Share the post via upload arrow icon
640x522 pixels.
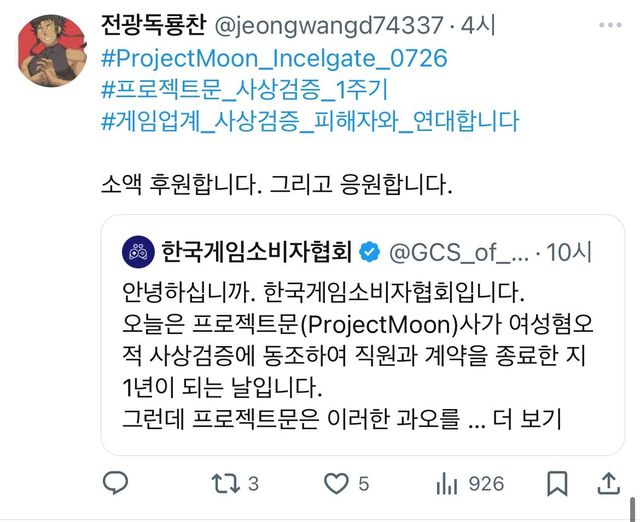[x=609, y=484]
